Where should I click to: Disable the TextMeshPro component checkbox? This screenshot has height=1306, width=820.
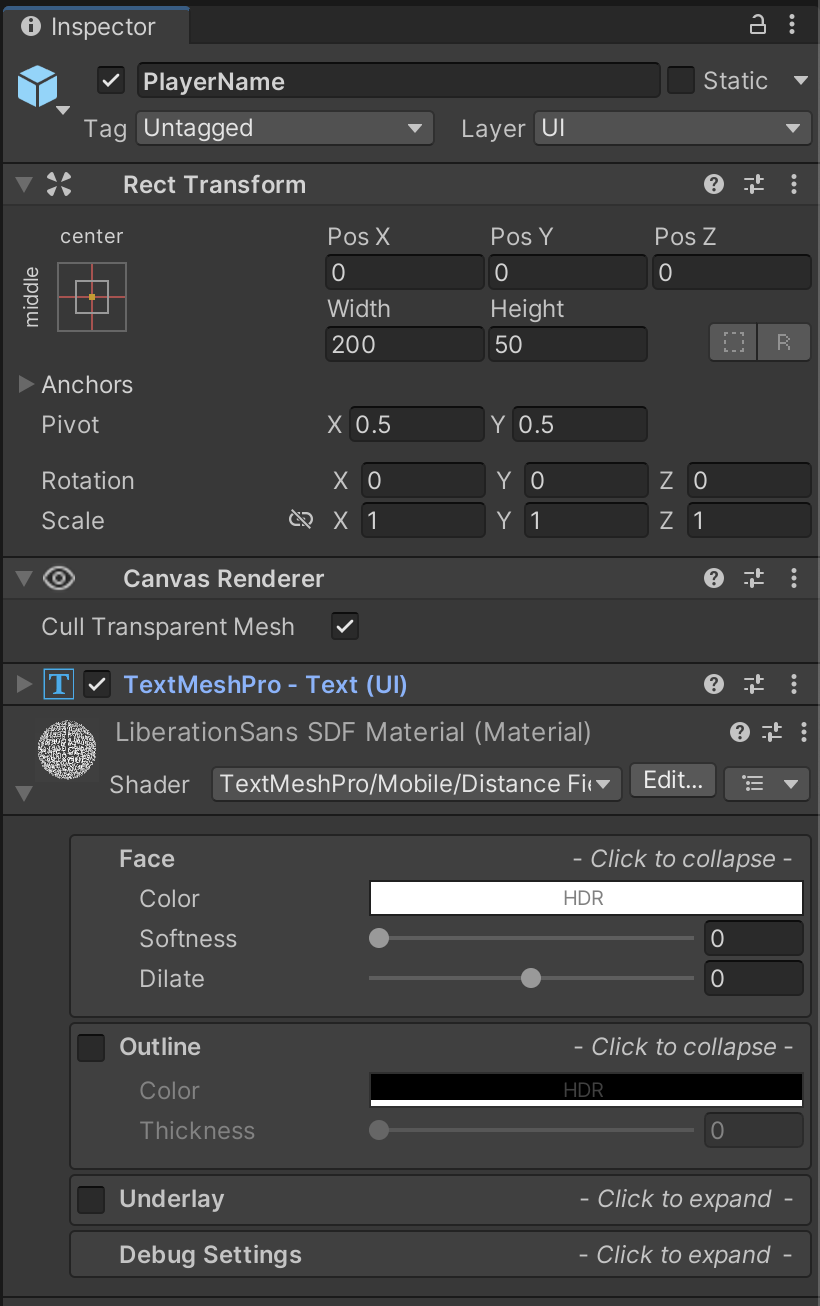97,685
